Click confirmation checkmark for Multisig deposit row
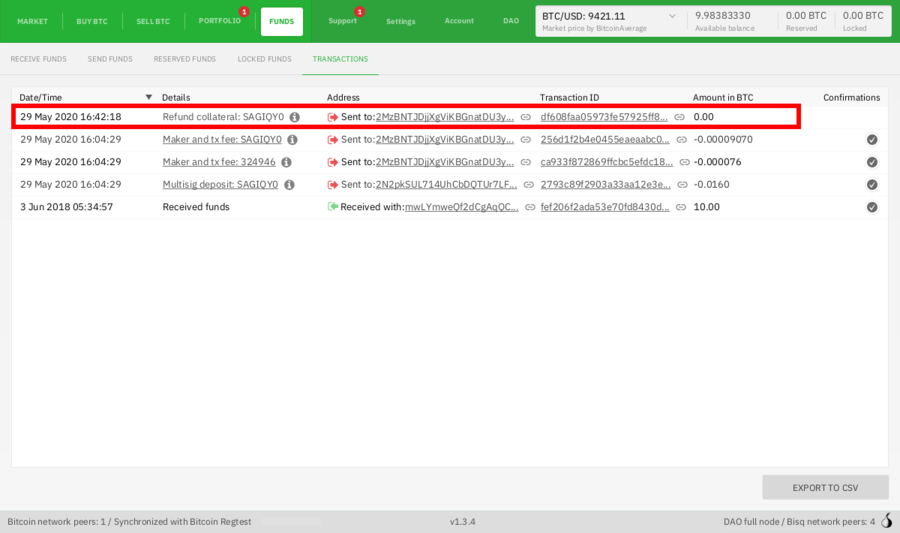Viewport: 900px width, 533px height. coord(872,185)
